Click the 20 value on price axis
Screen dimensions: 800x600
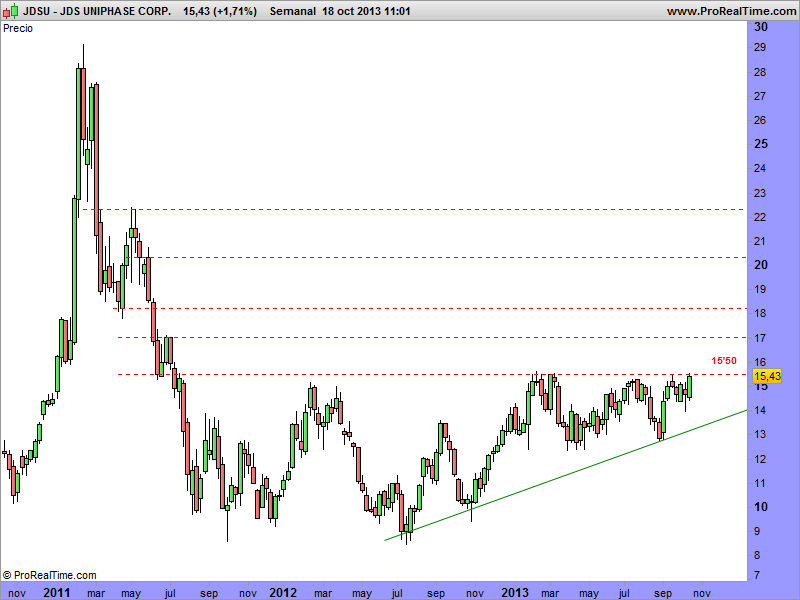click(760, 265)
